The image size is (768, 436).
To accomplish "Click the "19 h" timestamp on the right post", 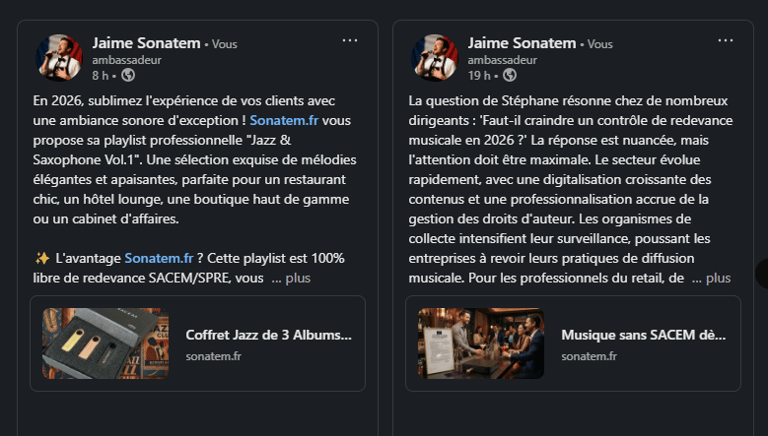I will click(x=479, y=75).
